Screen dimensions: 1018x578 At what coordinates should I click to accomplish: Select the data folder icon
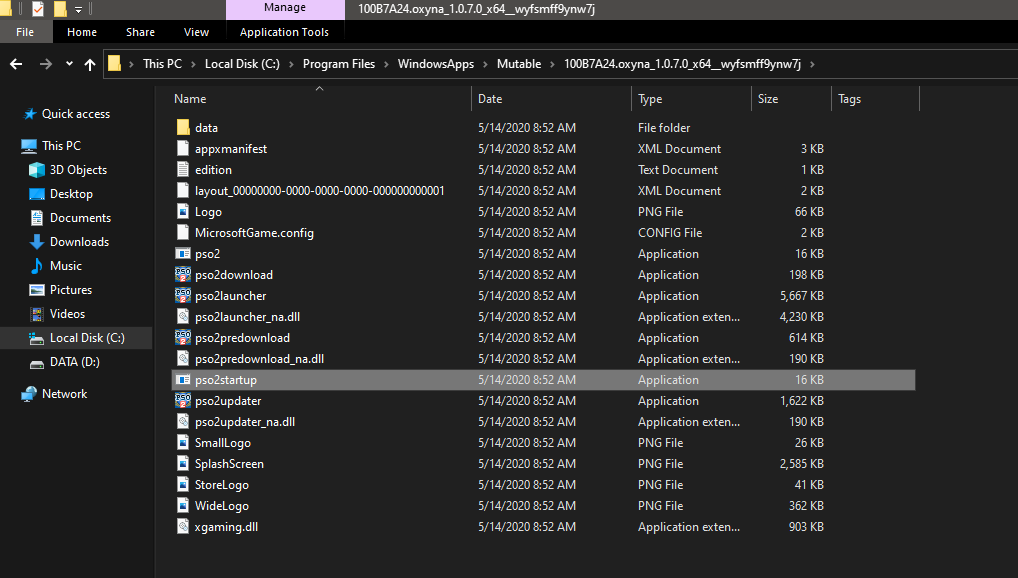coord(183,127)
